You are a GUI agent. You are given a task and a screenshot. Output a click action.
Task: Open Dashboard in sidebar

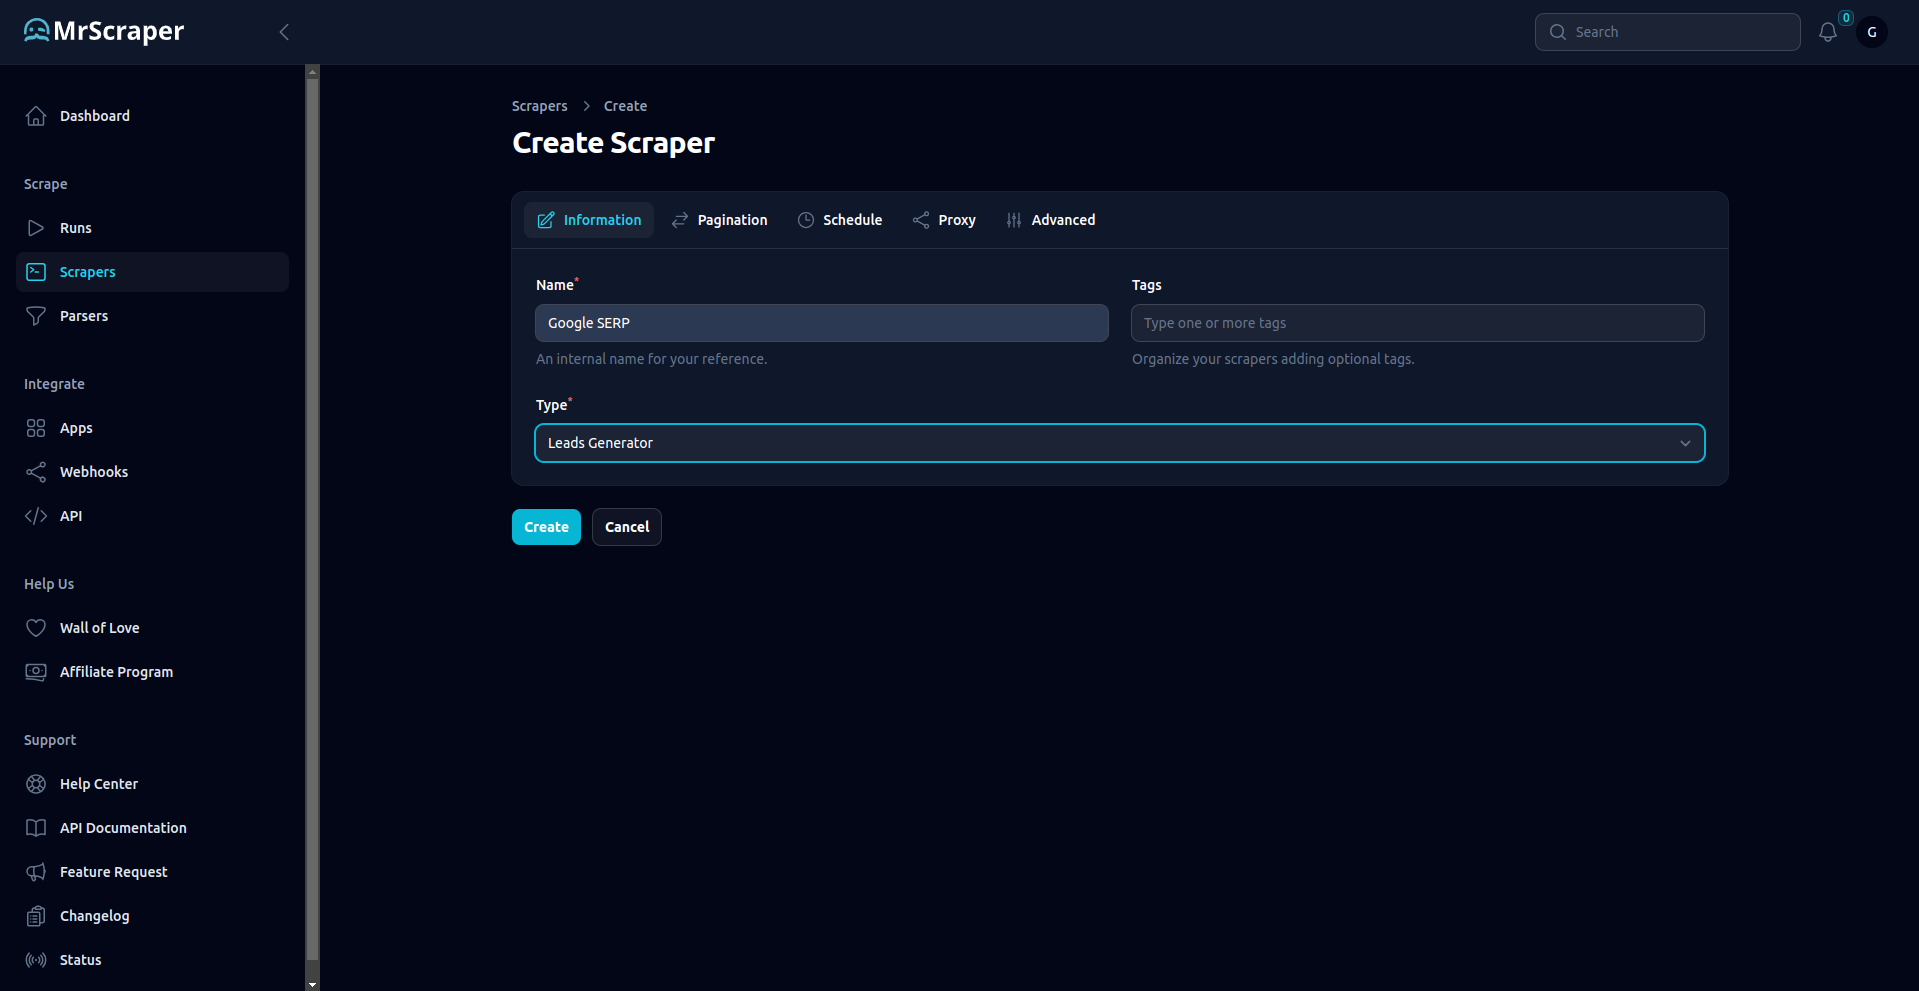(x=152, y=116)
